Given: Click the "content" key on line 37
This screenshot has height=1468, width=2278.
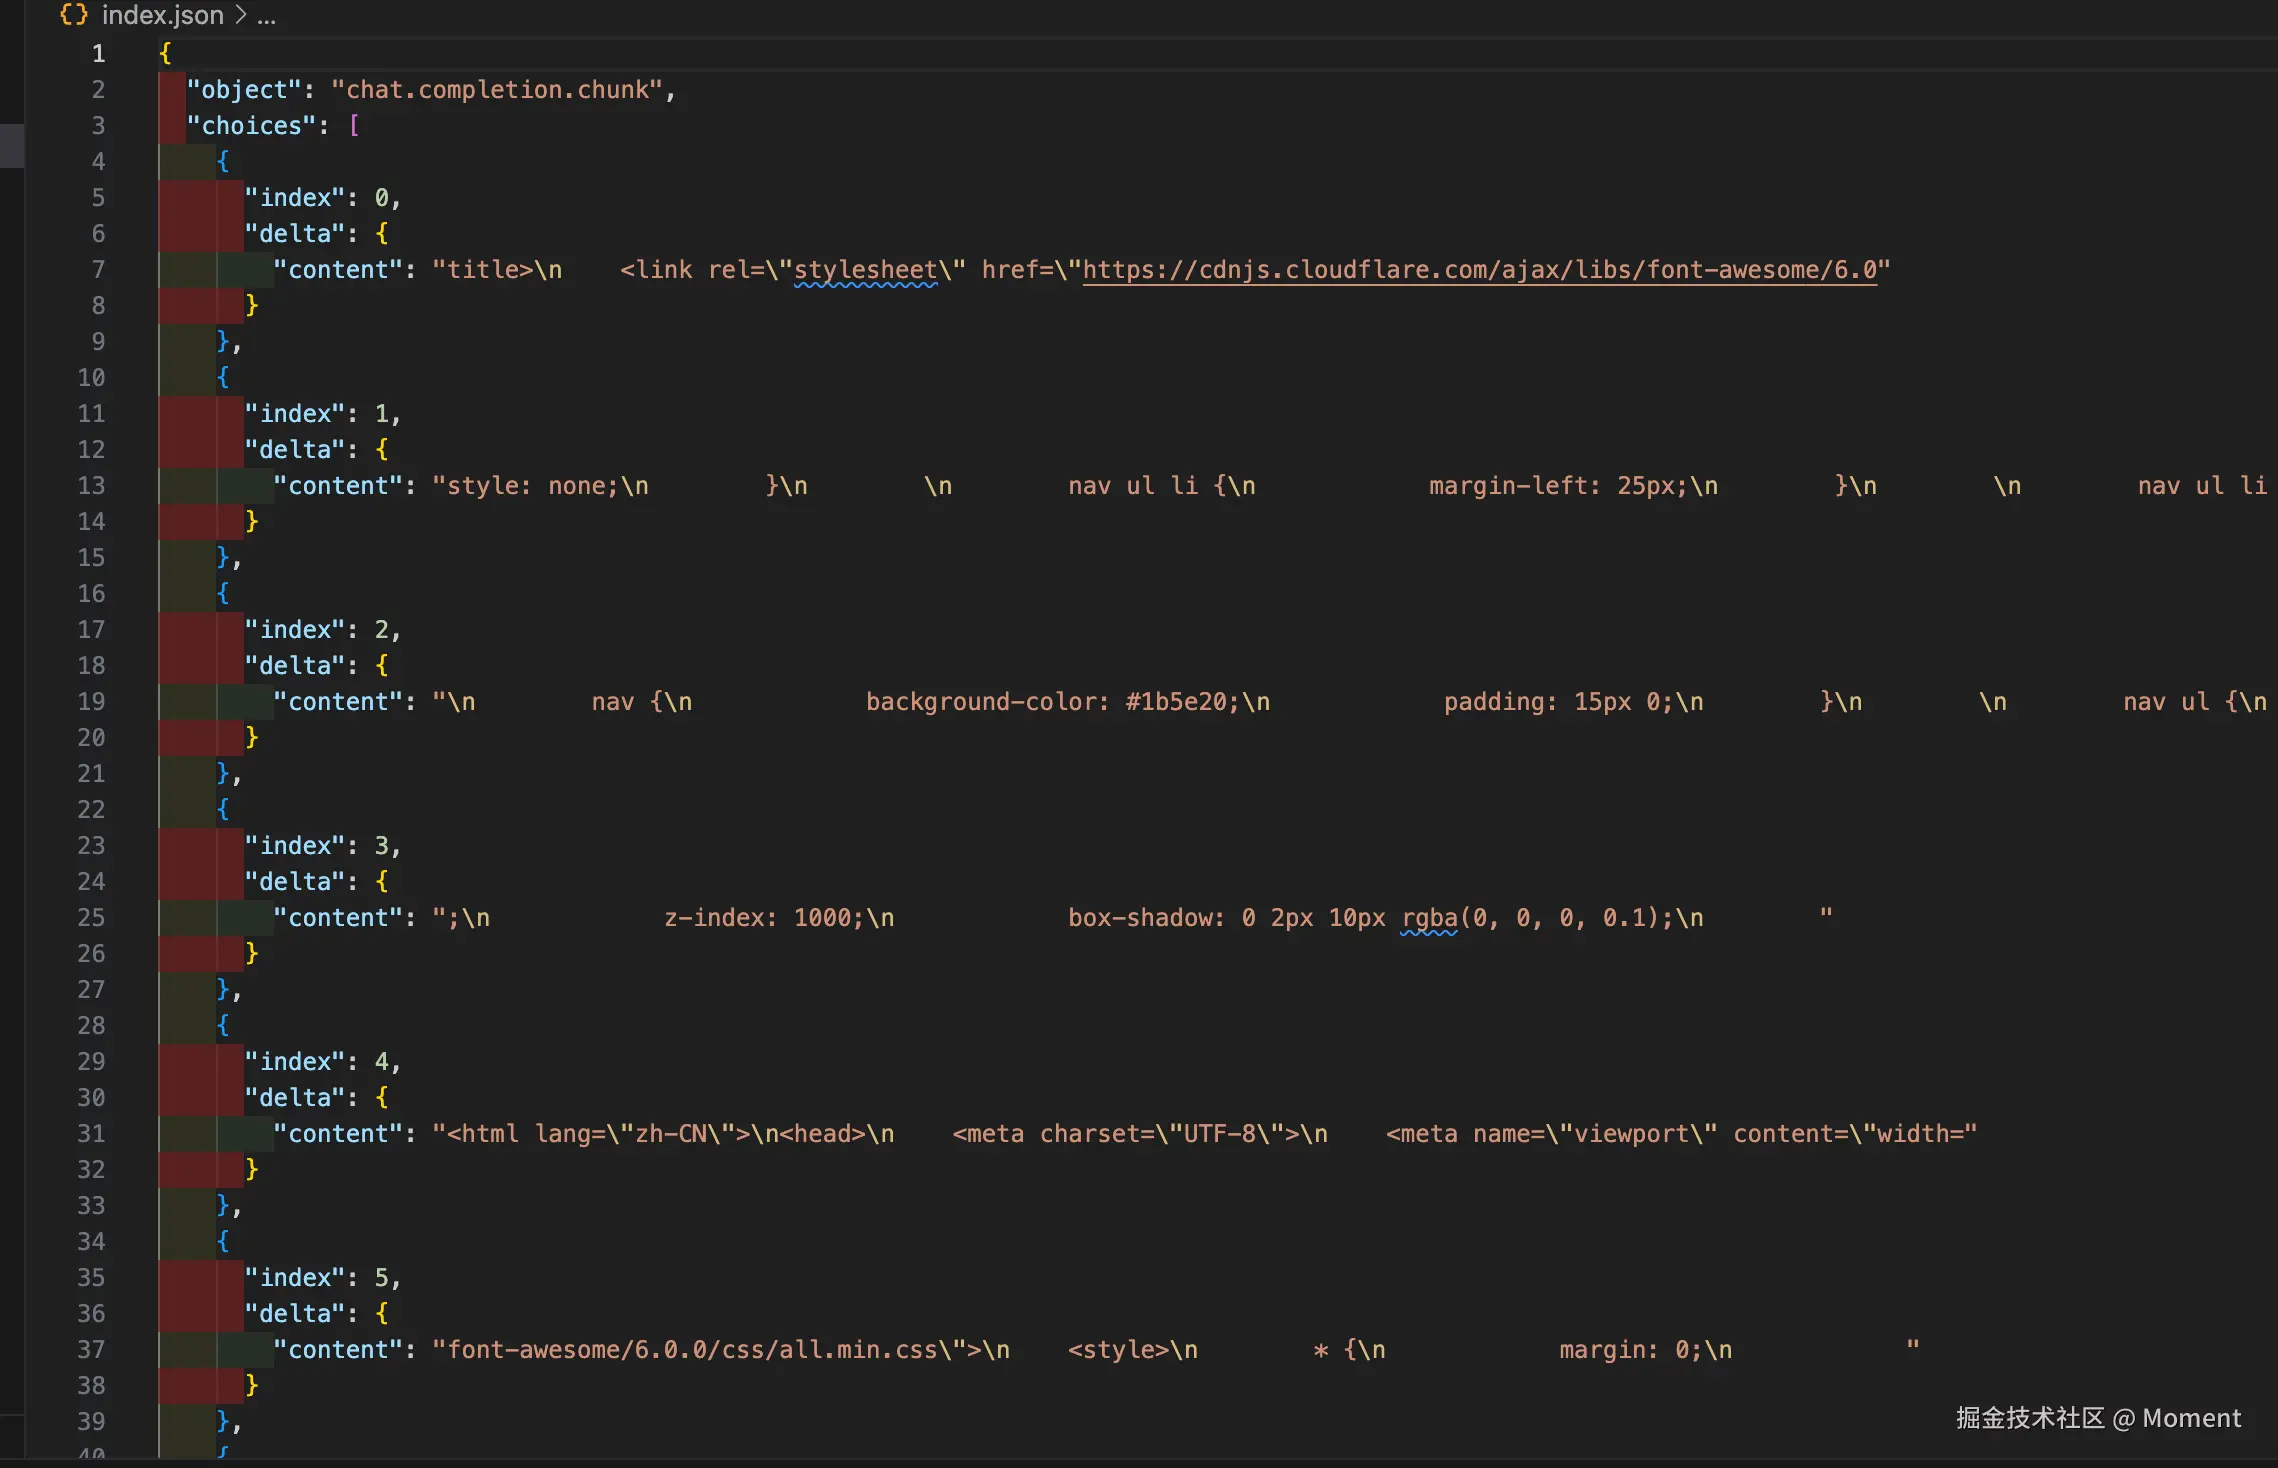Looking at the screenshot, I should click(338, 1350).
